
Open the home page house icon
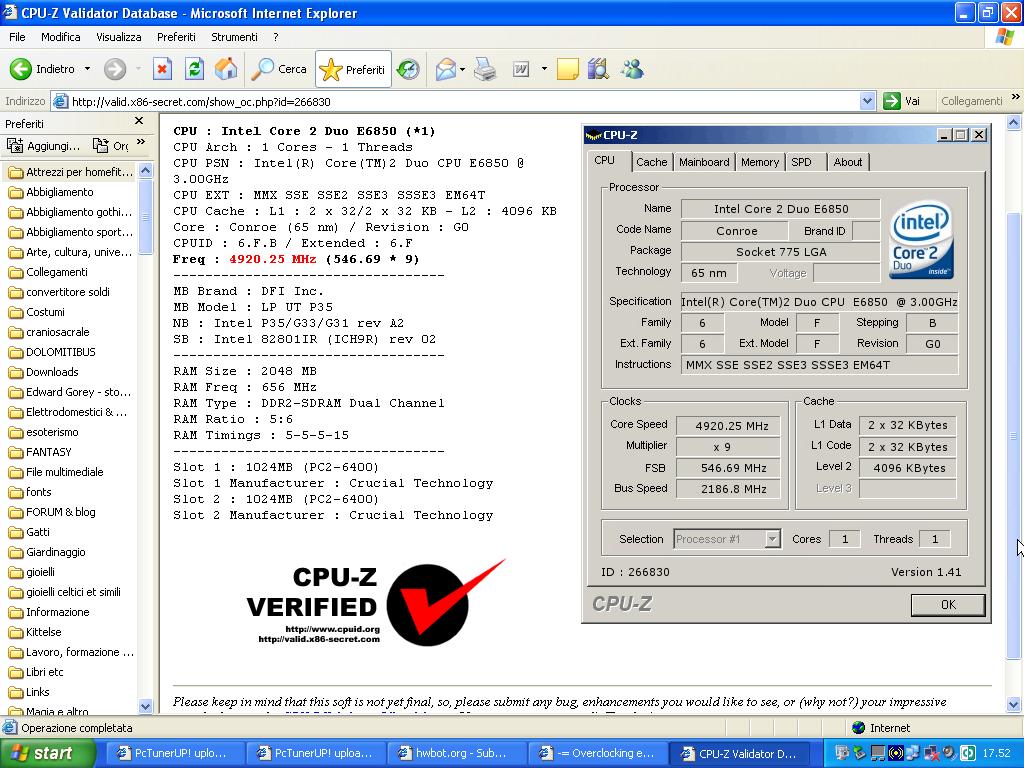click(226, 69)
